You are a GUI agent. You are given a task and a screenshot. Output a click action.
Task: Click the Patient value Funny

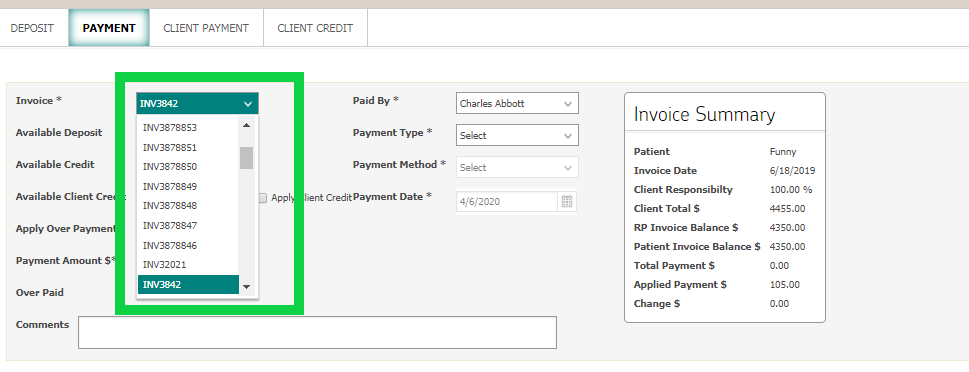pos(783,152)
